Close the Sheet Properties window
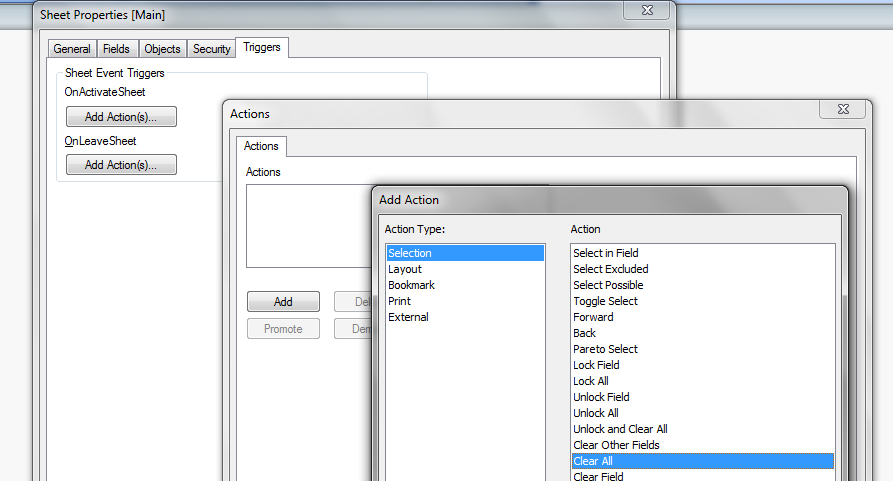893x481 pixels. click(x=647, y=10)
